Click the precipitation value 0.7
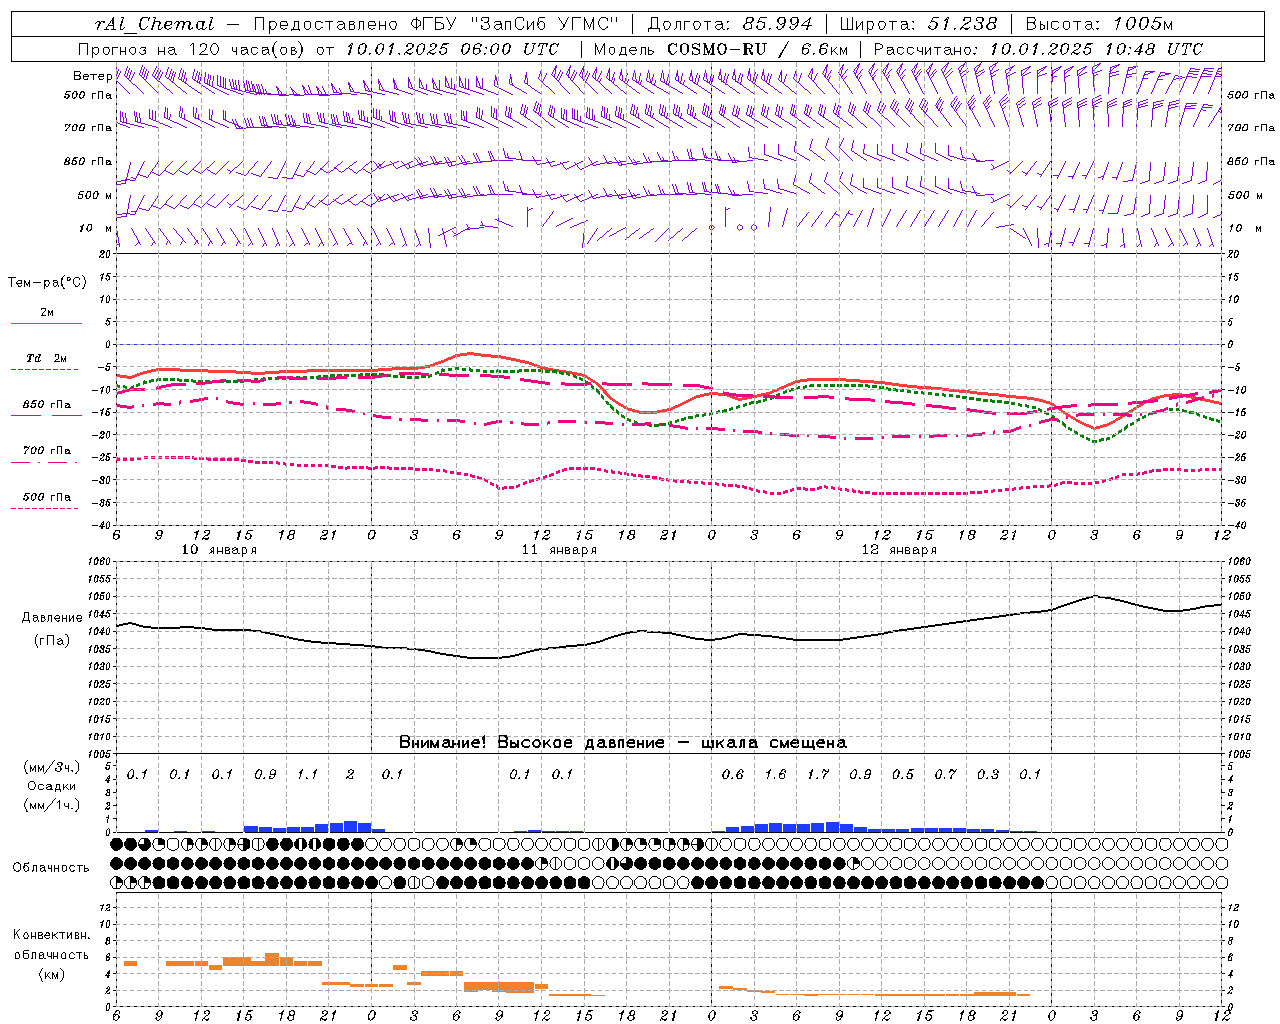Image resolution: width=1280 pixels, height=1024 pixels. point(945,774)
